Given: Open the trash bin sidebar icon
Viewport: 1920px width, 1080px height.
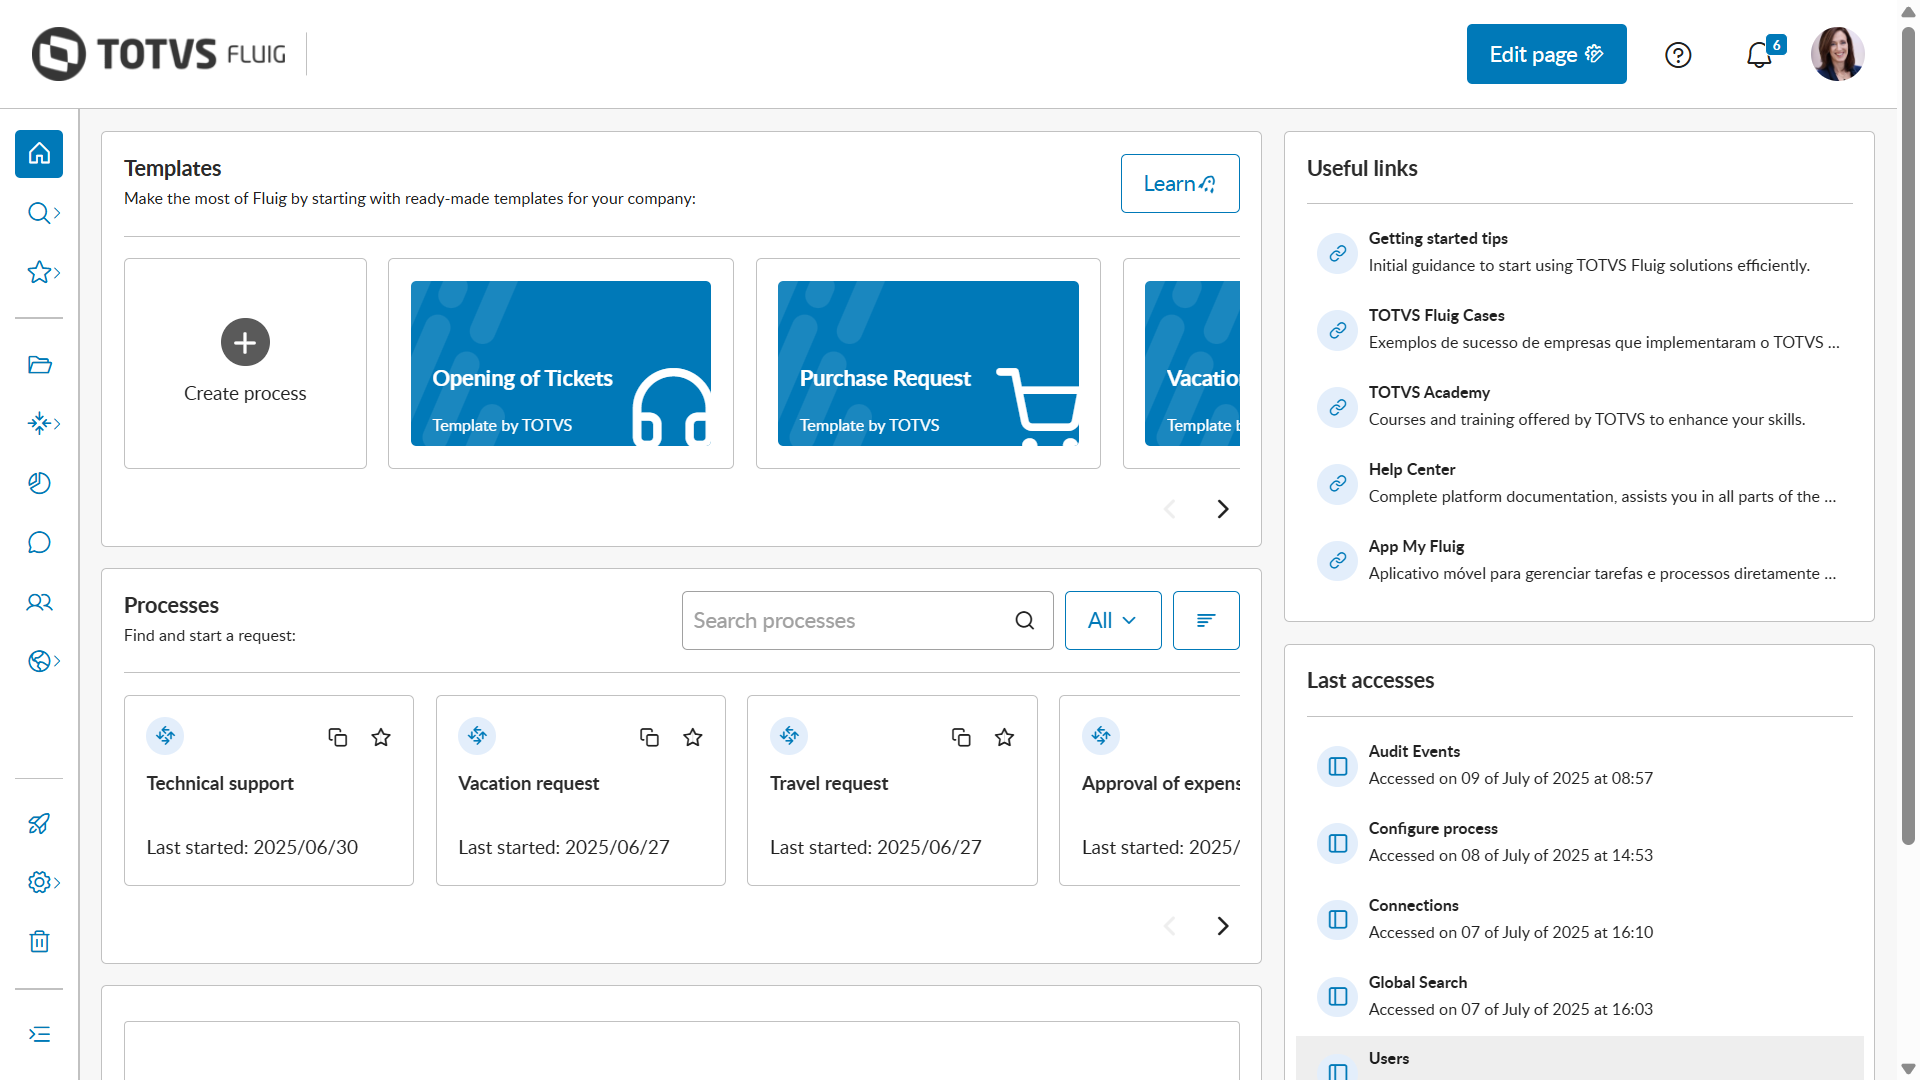Looking at the screenshot, I should pyautogui.click(x=39, y=942).
